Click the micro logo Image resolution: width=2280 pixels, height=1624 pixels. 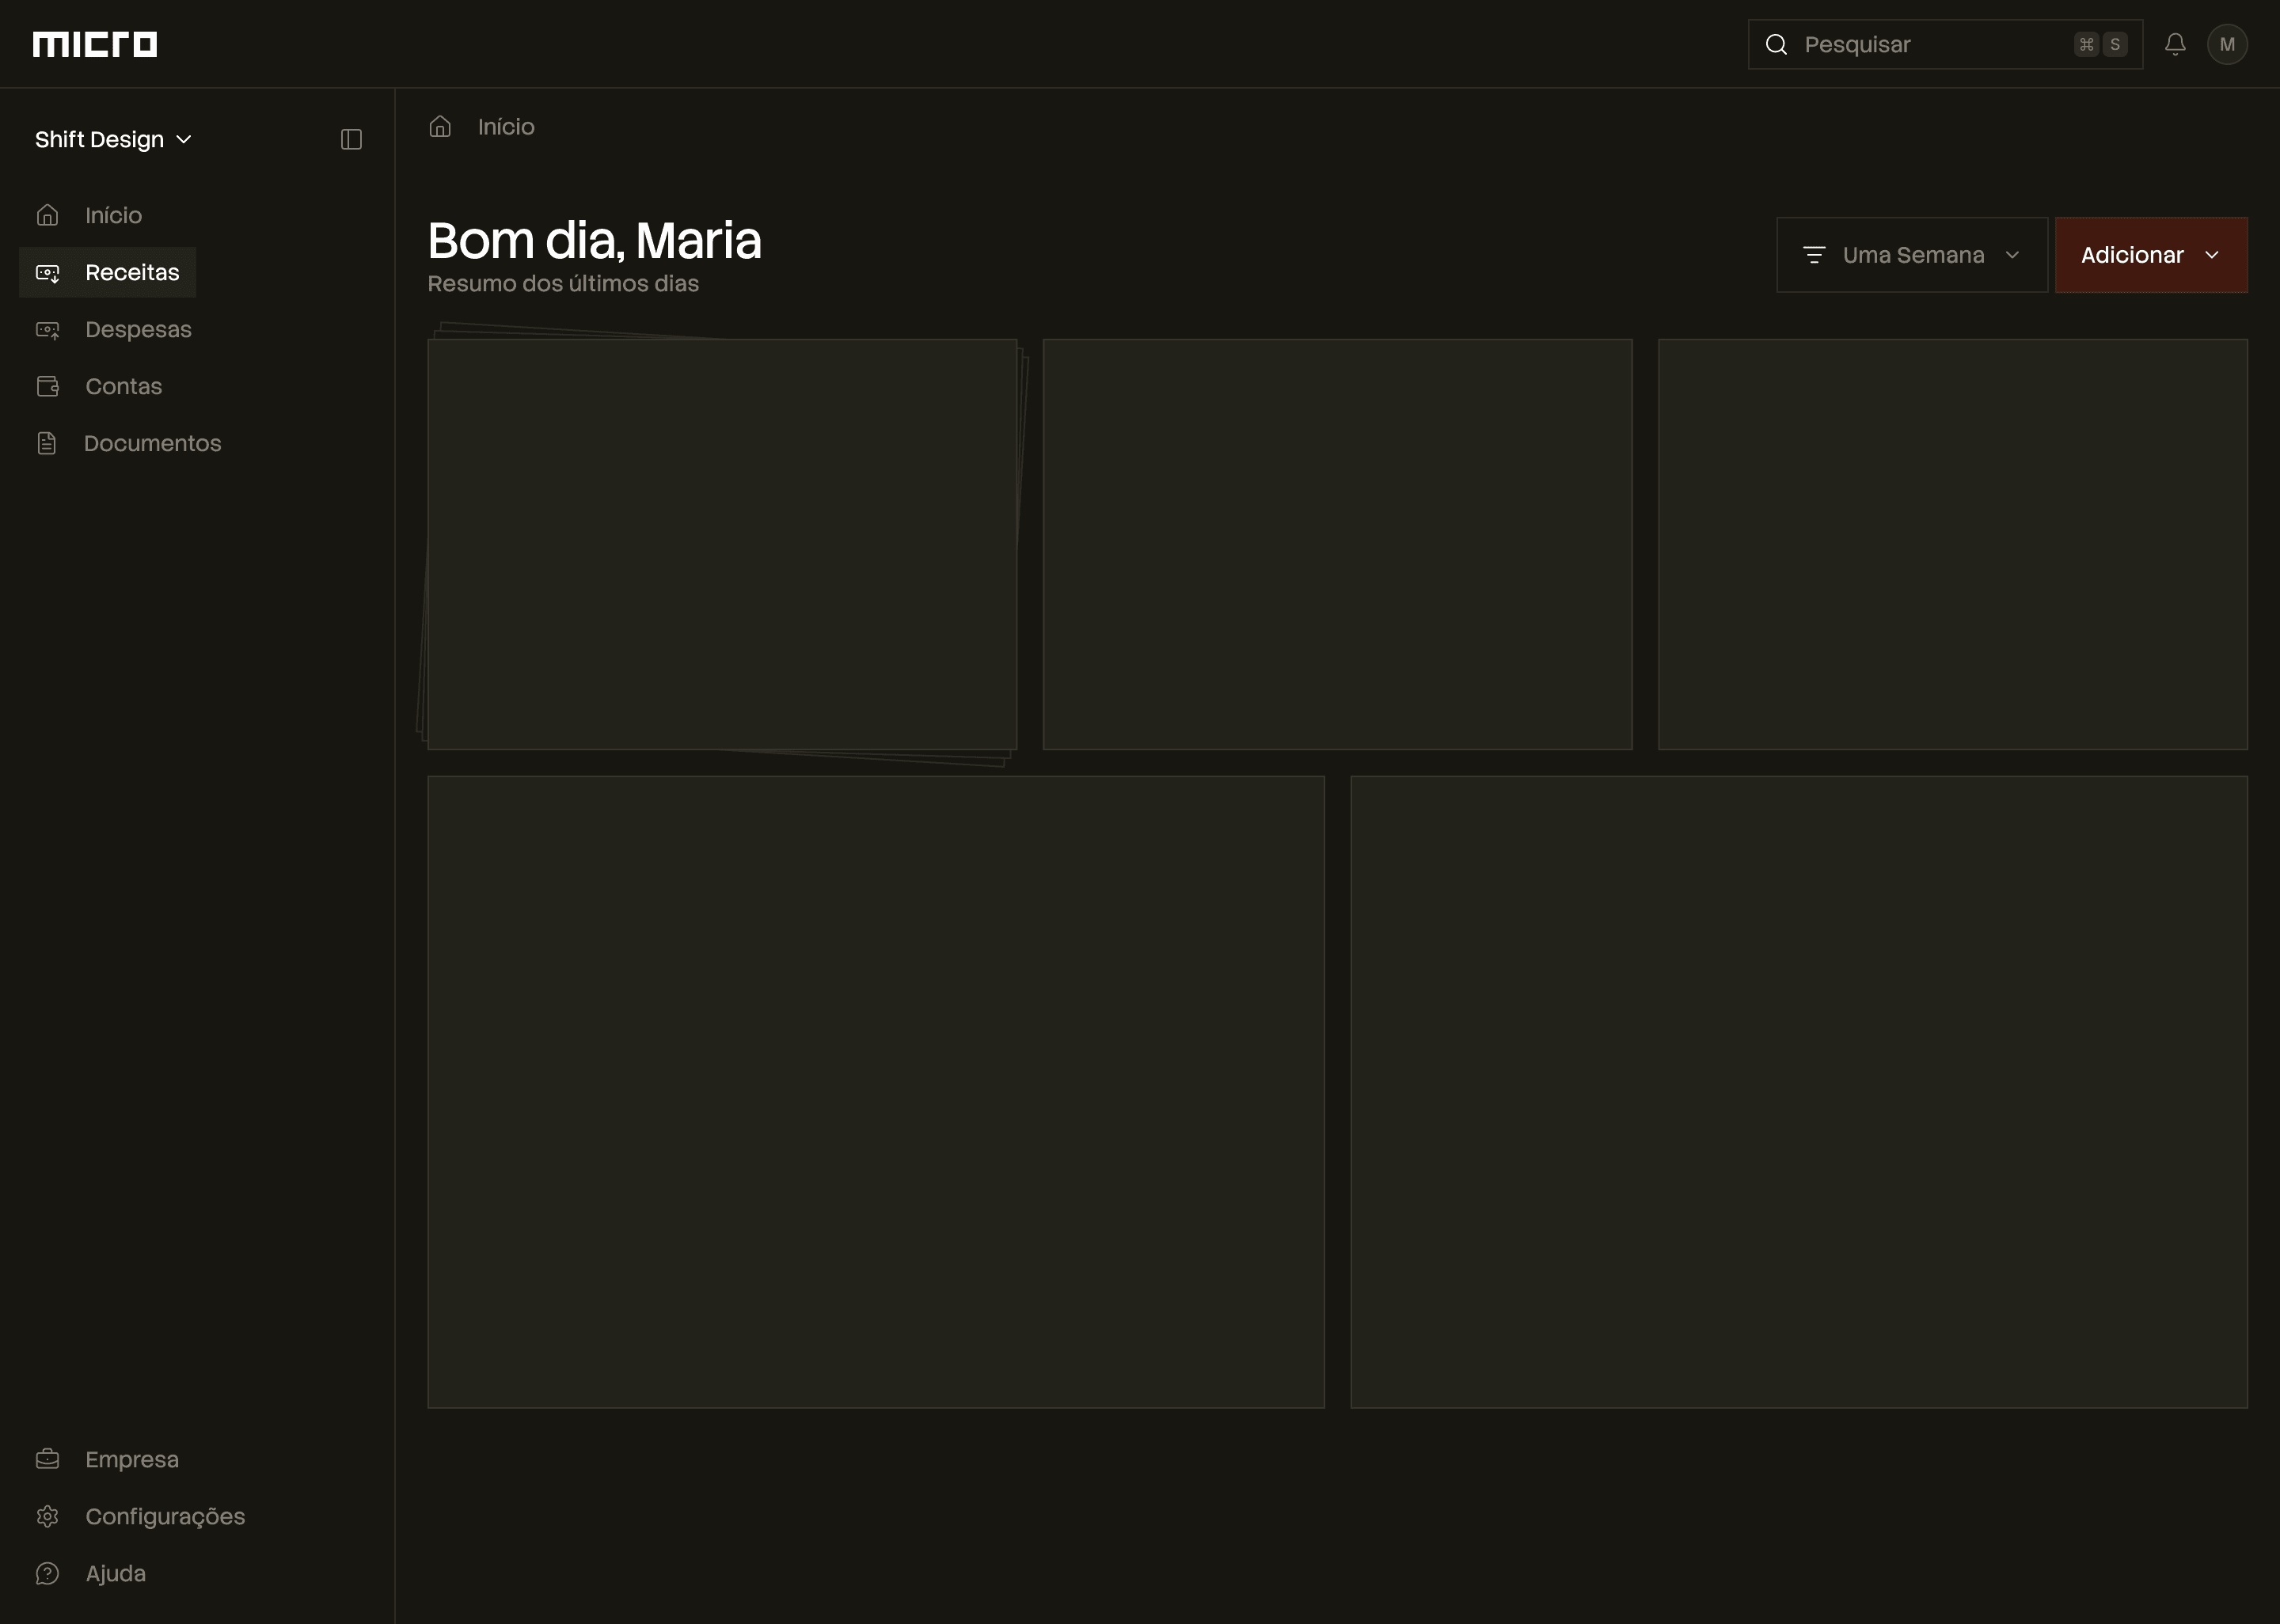pyautogui.click(x=95, y=44)
